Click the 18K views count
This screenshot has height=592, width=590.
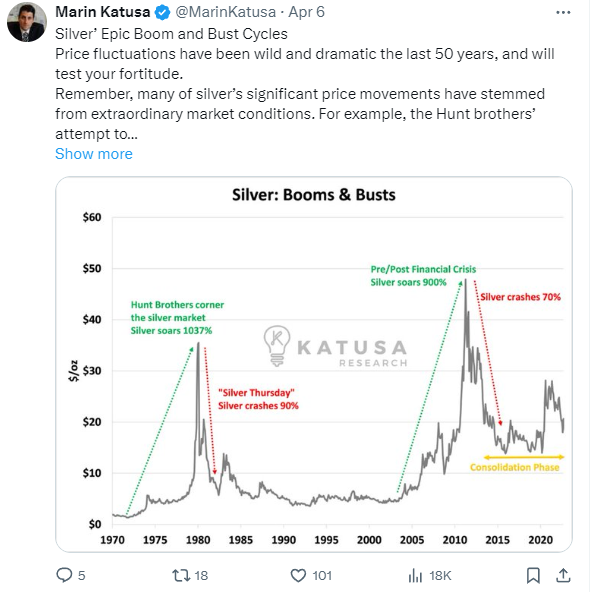point(440,576)
